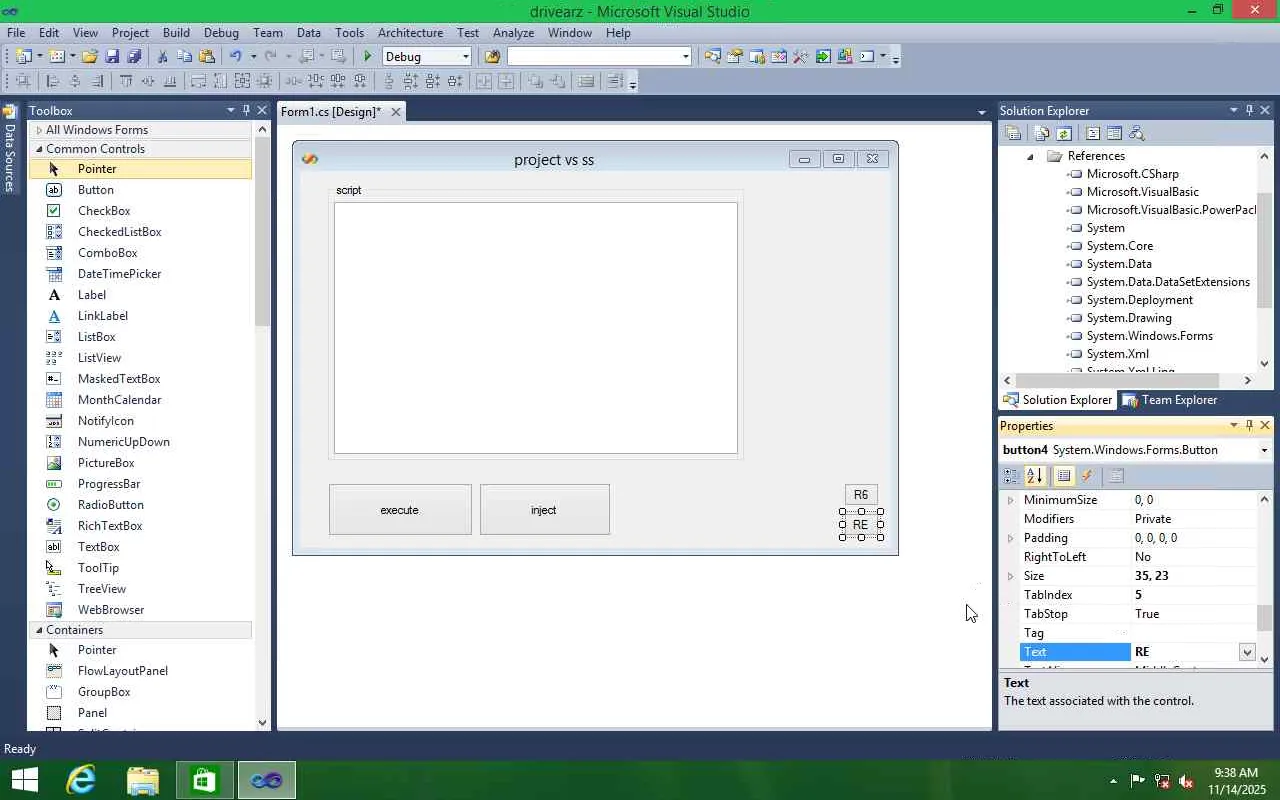This screenshot has width=1280, height=800.
Task: Switch to the Team Explorer tab
Action: click(x=1169, y=400)
